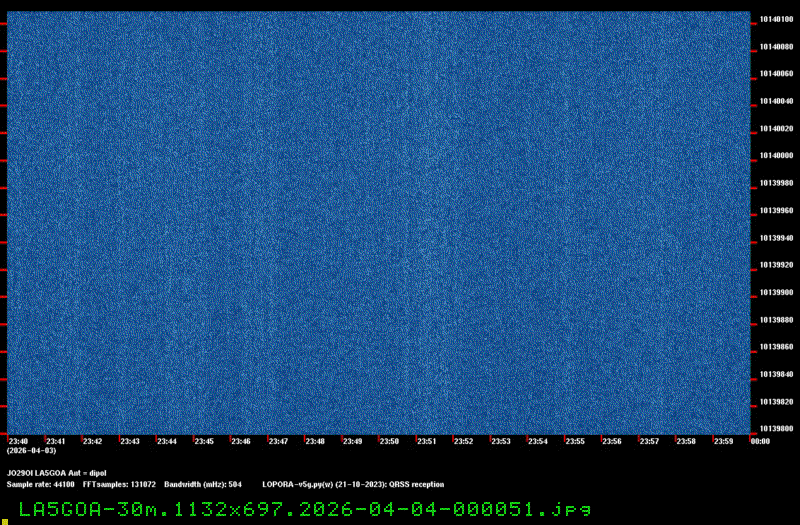Select the 23:56 time label
800x525 pixels.
coord(612,441)
